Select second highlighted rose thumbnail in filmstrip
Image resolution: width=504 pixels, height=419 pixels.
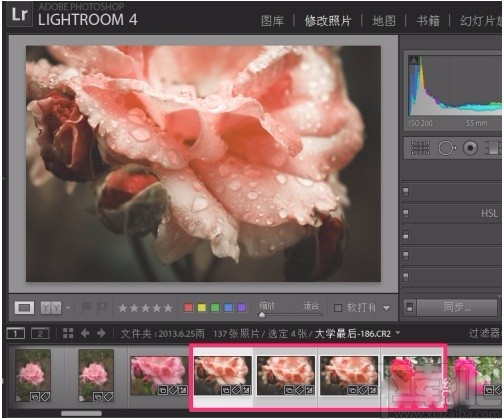click(x=286, y=376)
